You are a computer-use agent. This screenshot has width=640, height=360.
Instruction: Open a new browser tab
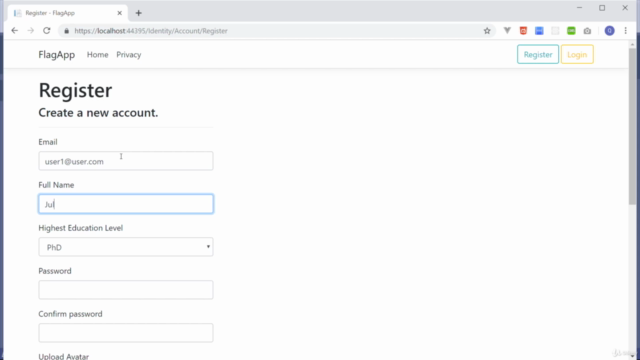click(x=139, y=13)
